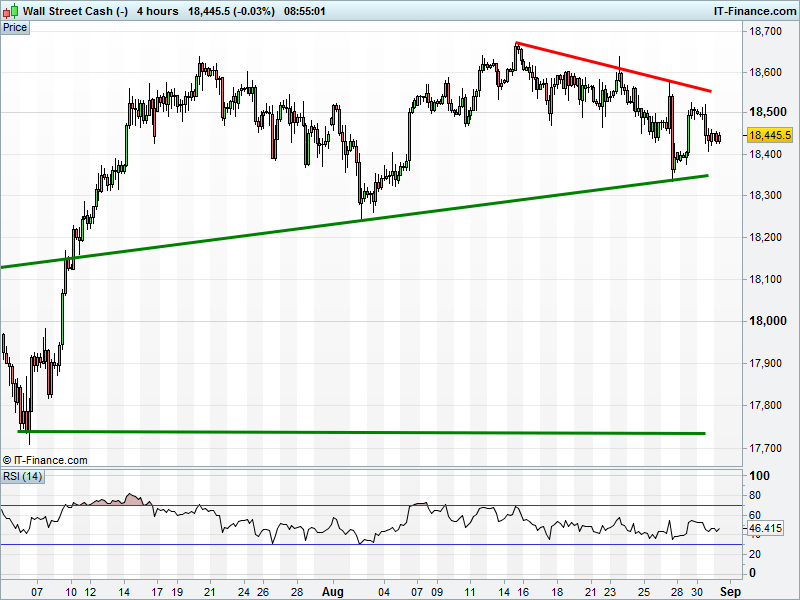Click the IT-Finance.com label at top right

coord(754,11)
